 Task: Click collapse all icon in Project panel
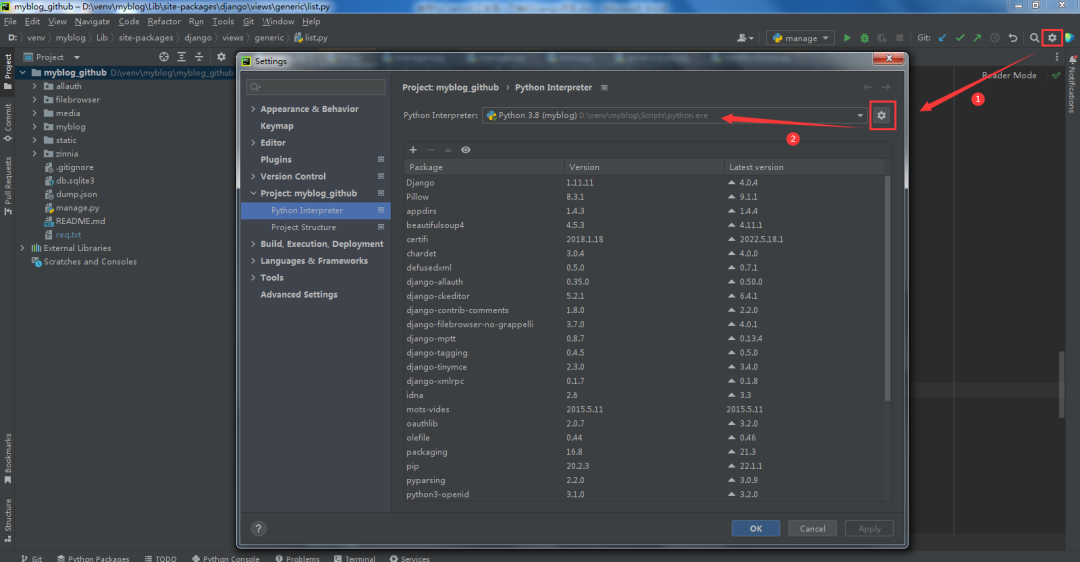pyautogui.click(x=199, y=57)
